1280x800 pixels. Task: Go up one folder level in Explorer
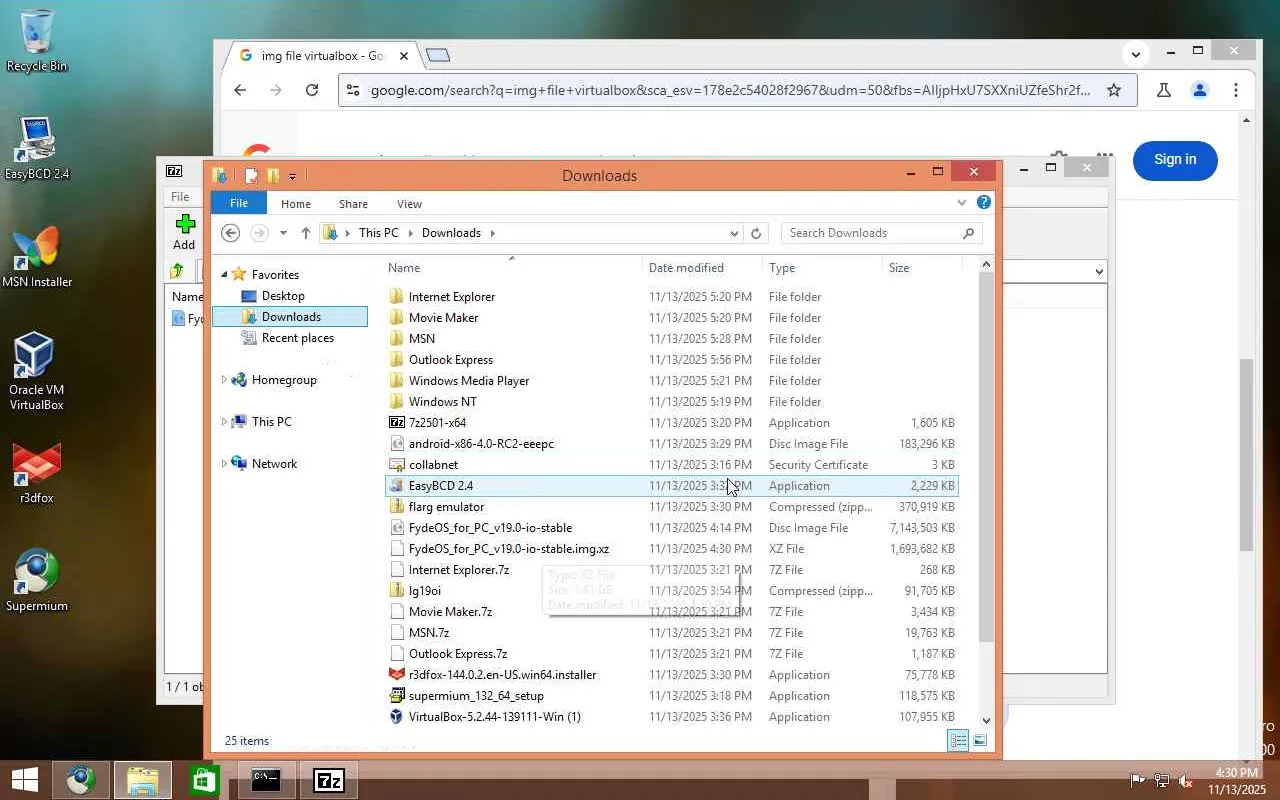306,233
